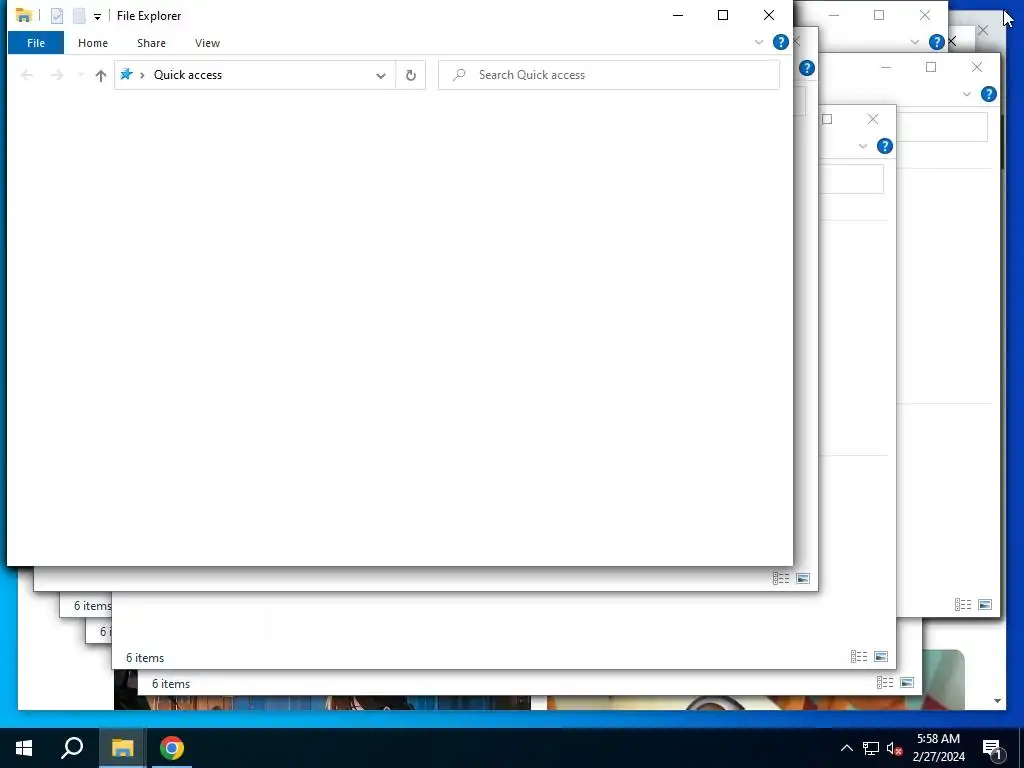Image resolution: width=1024 pixels, height=768 pixels.
Task: Click the search box in rightmost background Explorer window
Action: [x=942, y=127]
